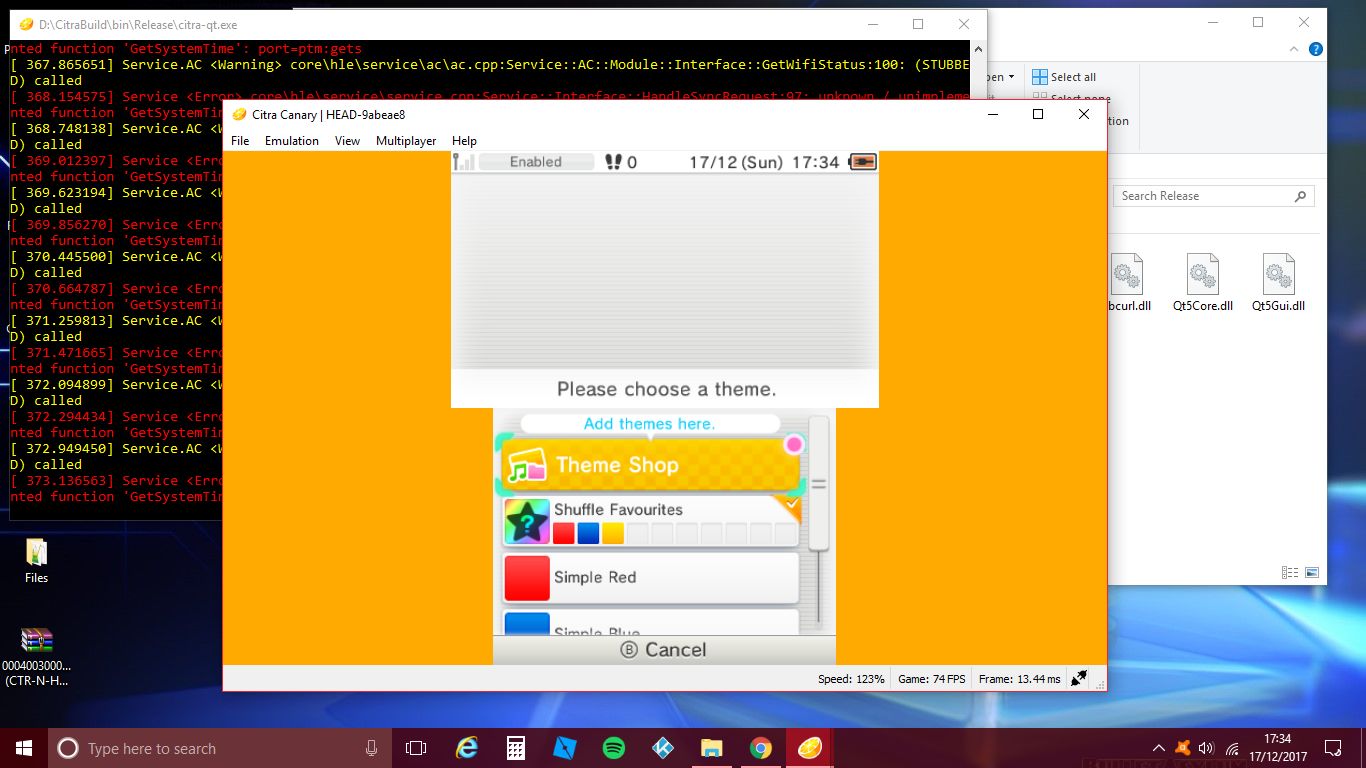Select the Simple Blue theme
The height and width of the screenshot is (768, 1366).
tap(650, 622)
